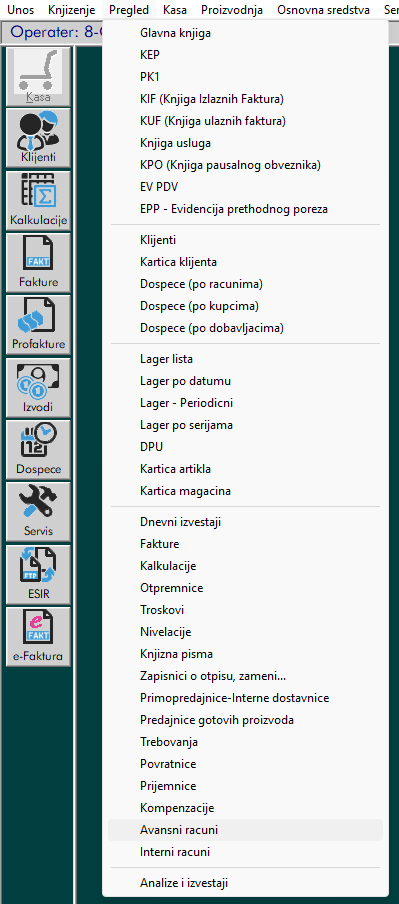Open Primopredajnice-Interne dostavnice
Image resolution: width=399 pixels, height=904 pixels.
[245, 698]
